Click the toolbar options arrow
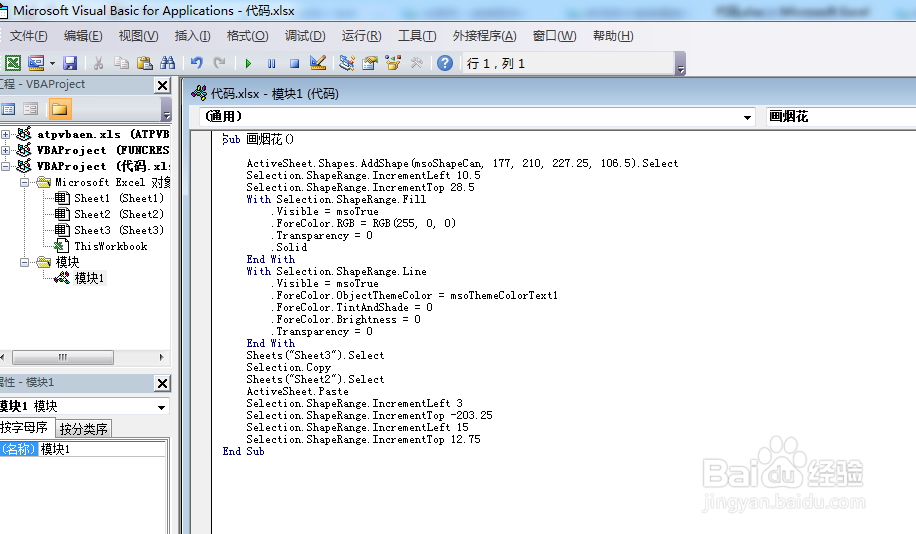Viewport: 916px width, 534px height. coord(680,64)
